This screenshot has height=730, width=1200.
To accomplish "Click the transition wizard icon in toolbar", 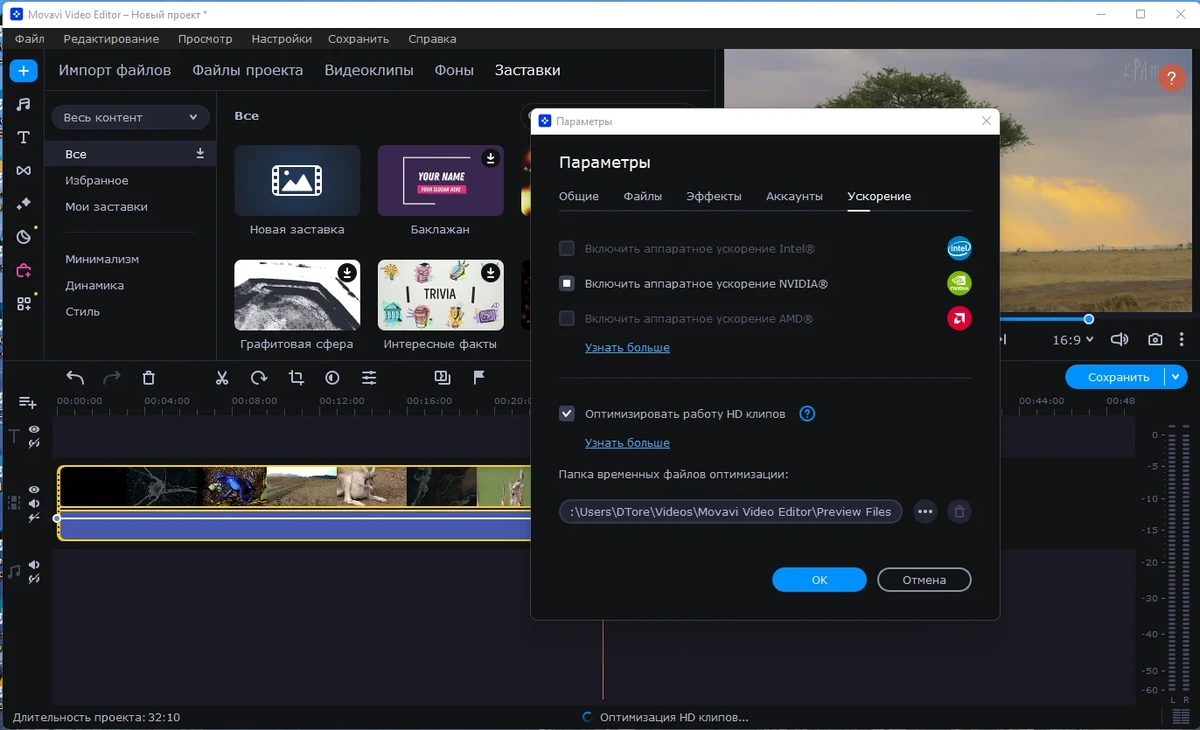I will [442, 377].
